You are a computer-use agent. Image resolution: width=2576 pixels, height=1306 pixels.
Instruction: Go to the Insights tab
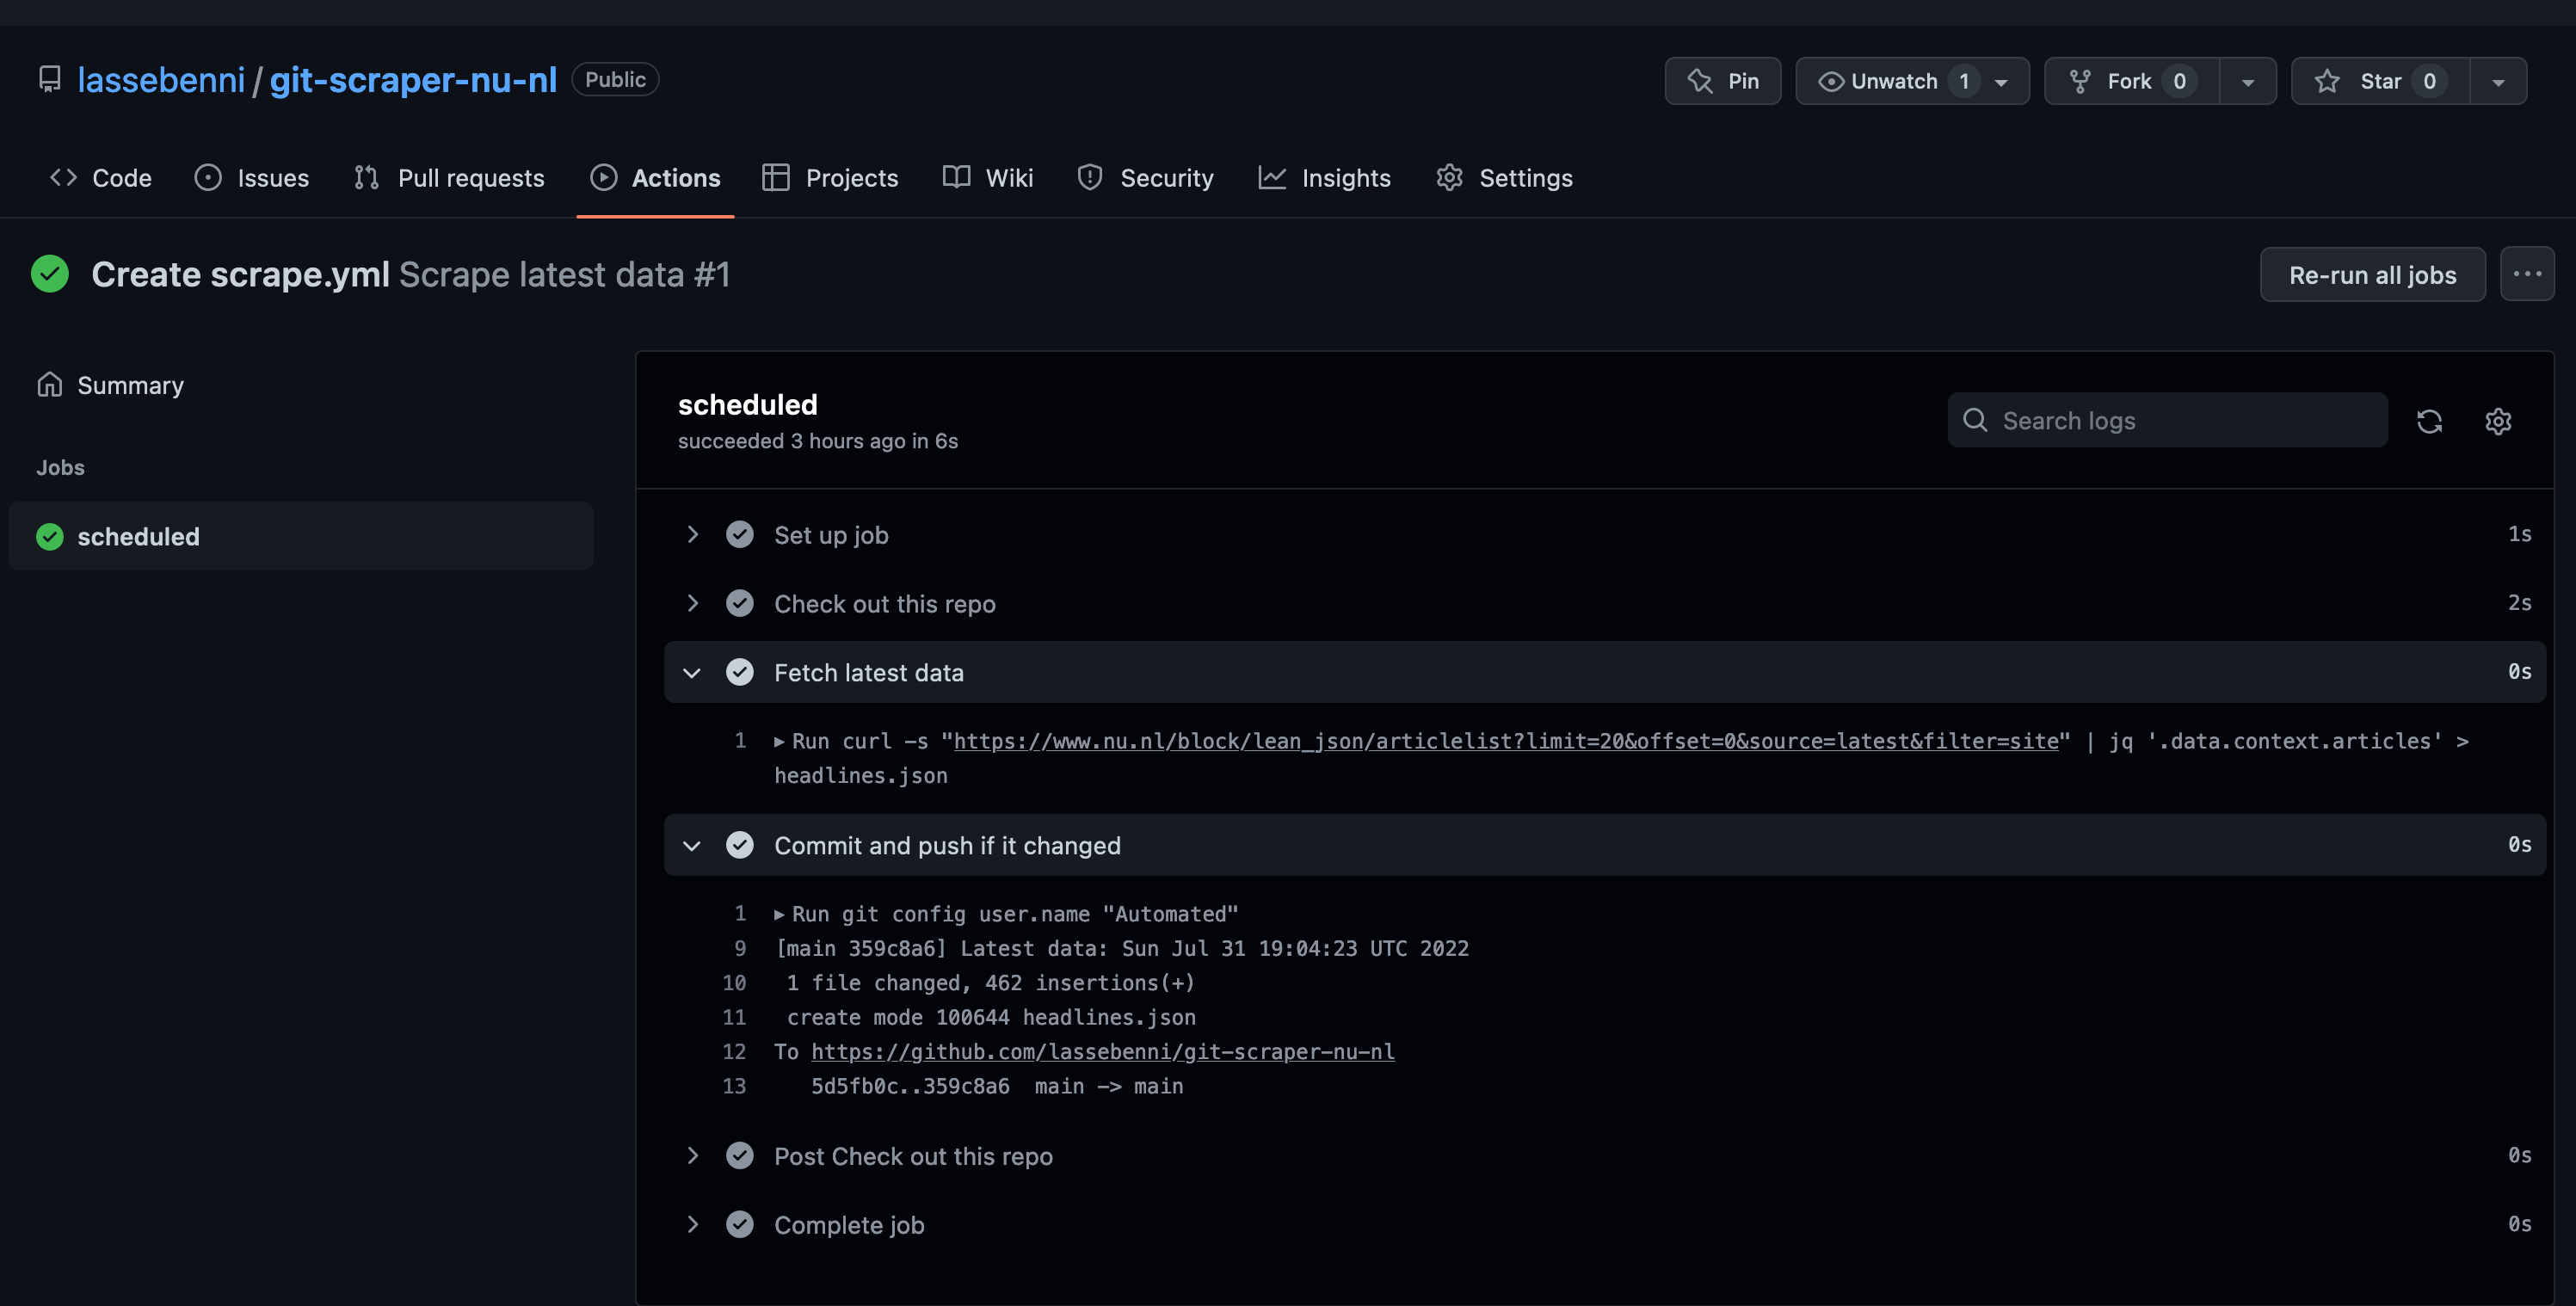click(1324, 177)
